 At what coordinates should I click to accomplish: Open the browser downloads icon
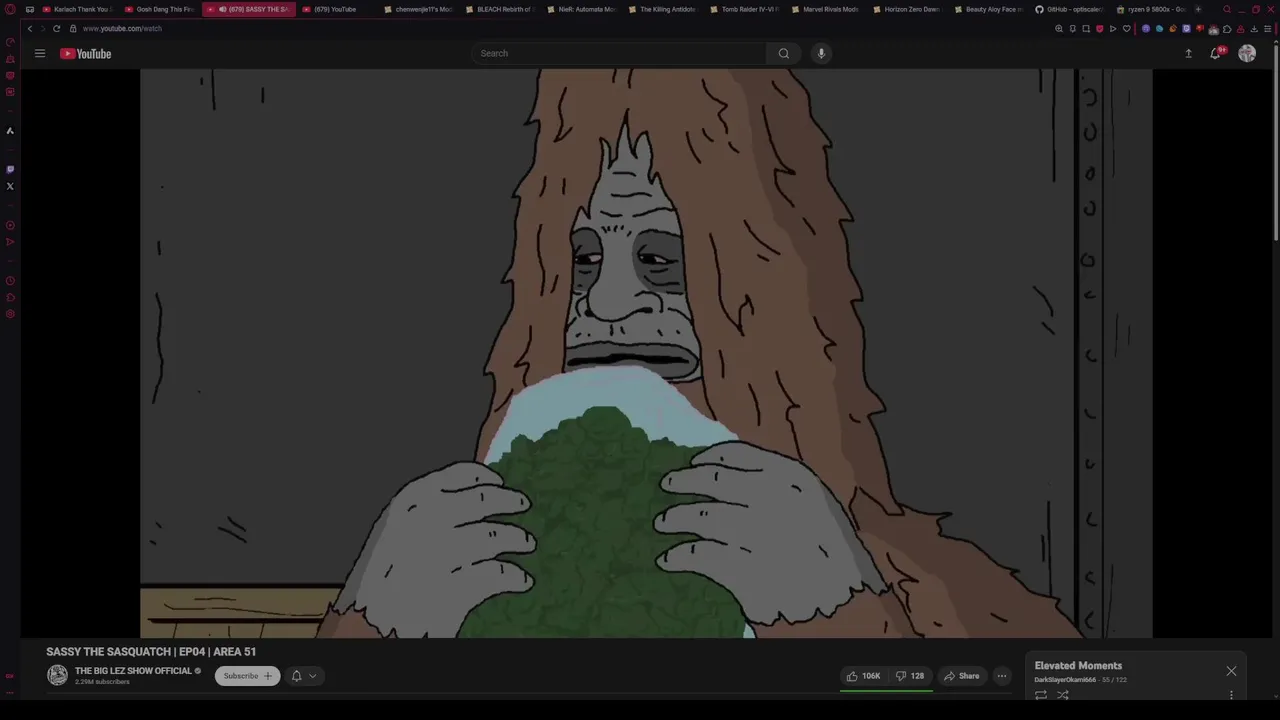point(1254,28)
